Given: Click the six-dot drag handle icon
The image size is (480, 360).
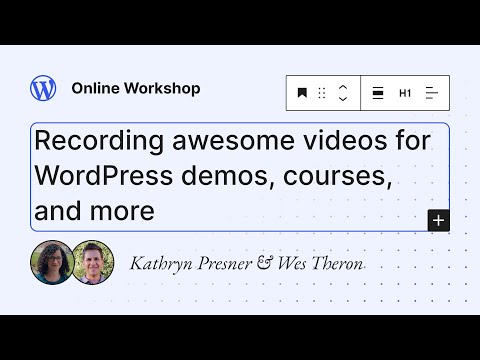Looking at the screenshot, I should (322, 93).
